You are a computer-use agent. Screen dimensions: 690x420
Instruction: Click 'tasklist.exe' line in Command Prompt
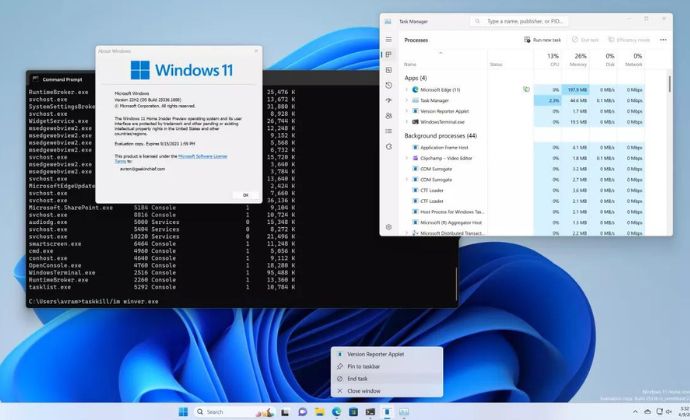coord(162,287)
